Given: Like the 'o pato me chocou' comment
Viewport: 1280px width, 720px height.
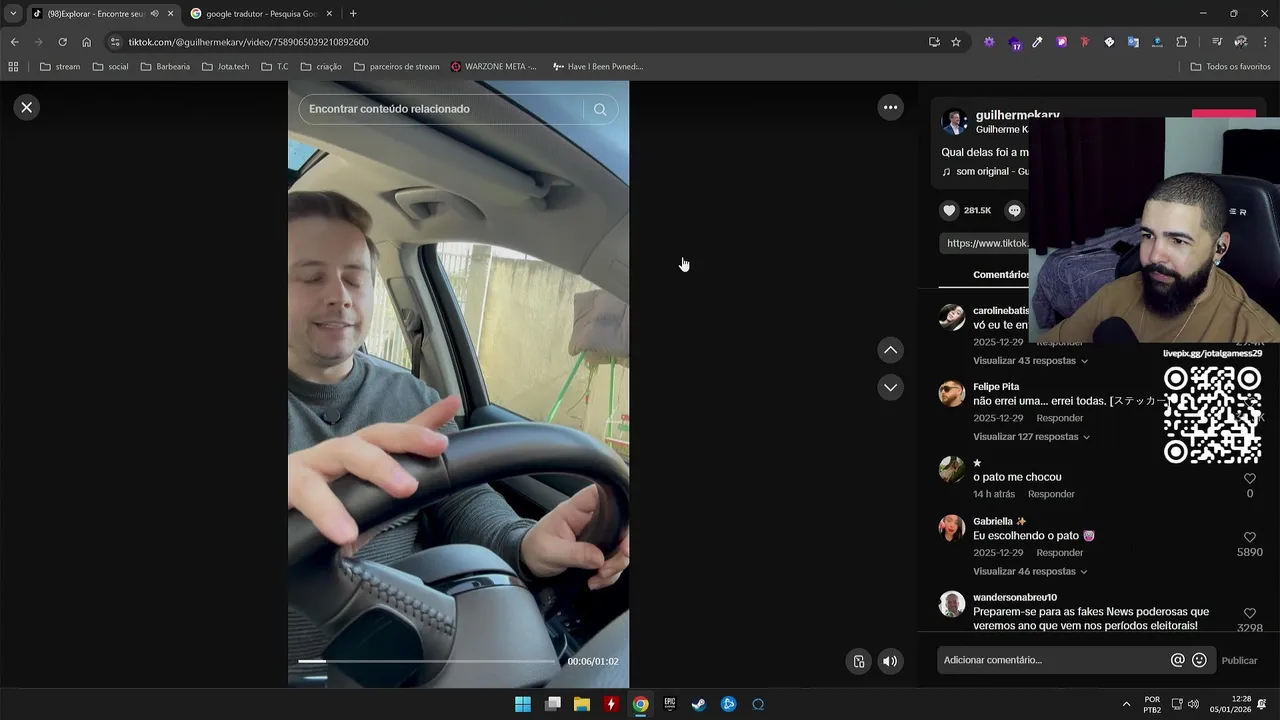Looking at the screenshot, I should pyautogui.click(x=1249, y=478).
